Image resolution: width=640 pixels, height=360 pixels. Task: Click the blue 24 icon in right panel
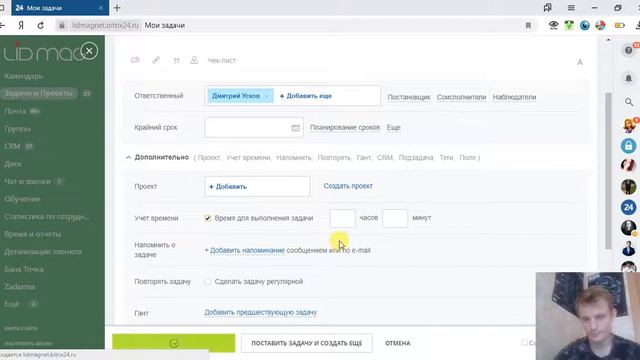[x=629, y=207]
